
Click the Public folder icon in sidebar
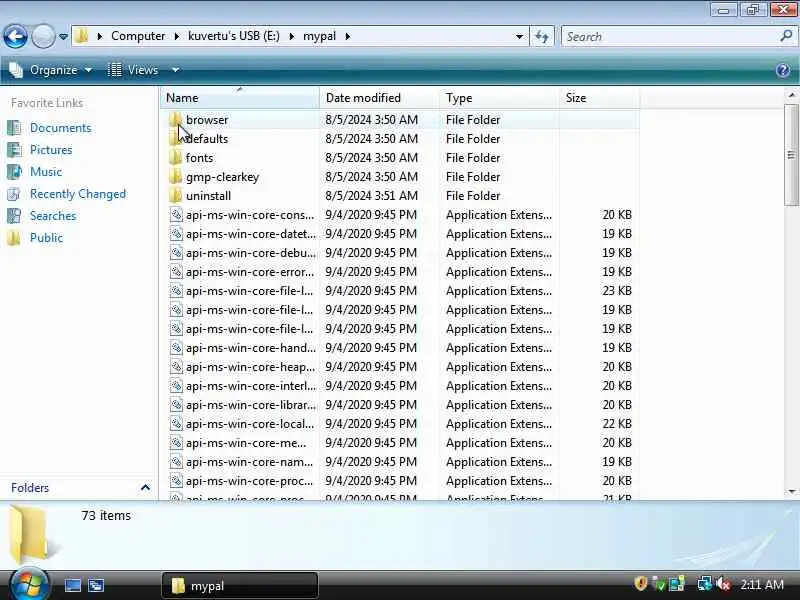14,238
